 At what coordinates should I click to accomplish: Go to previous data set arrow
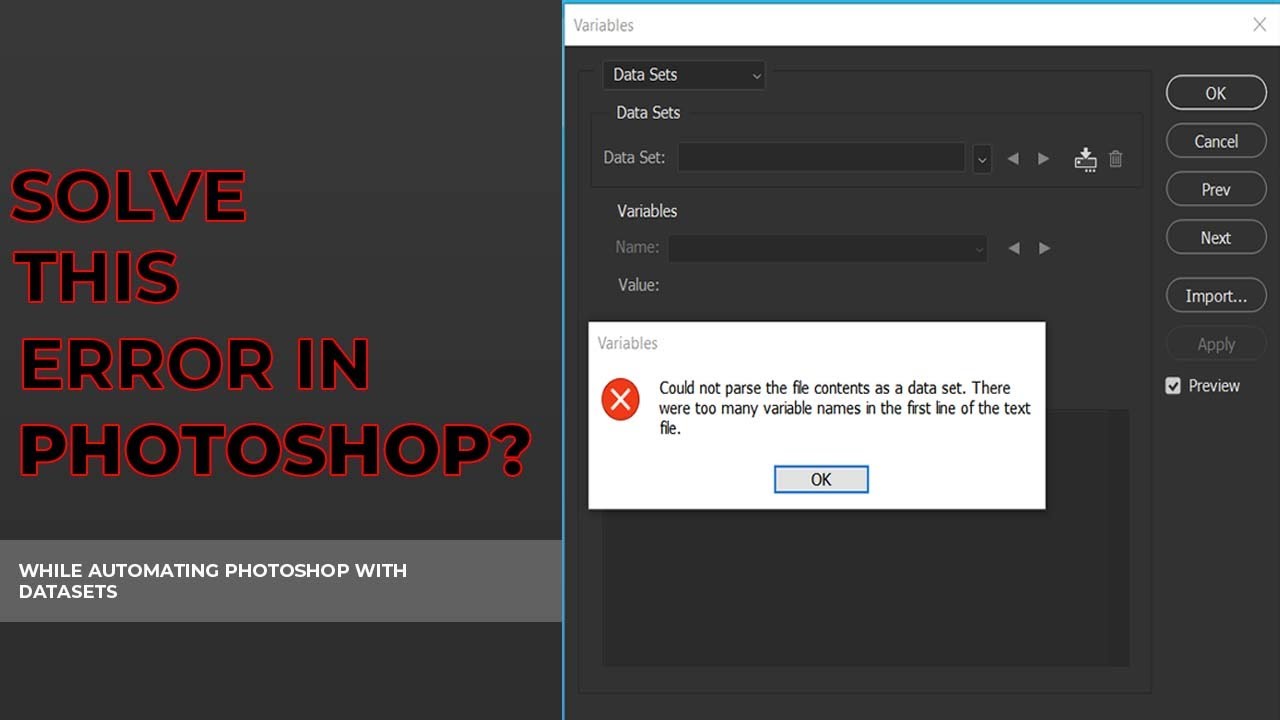1013,158
